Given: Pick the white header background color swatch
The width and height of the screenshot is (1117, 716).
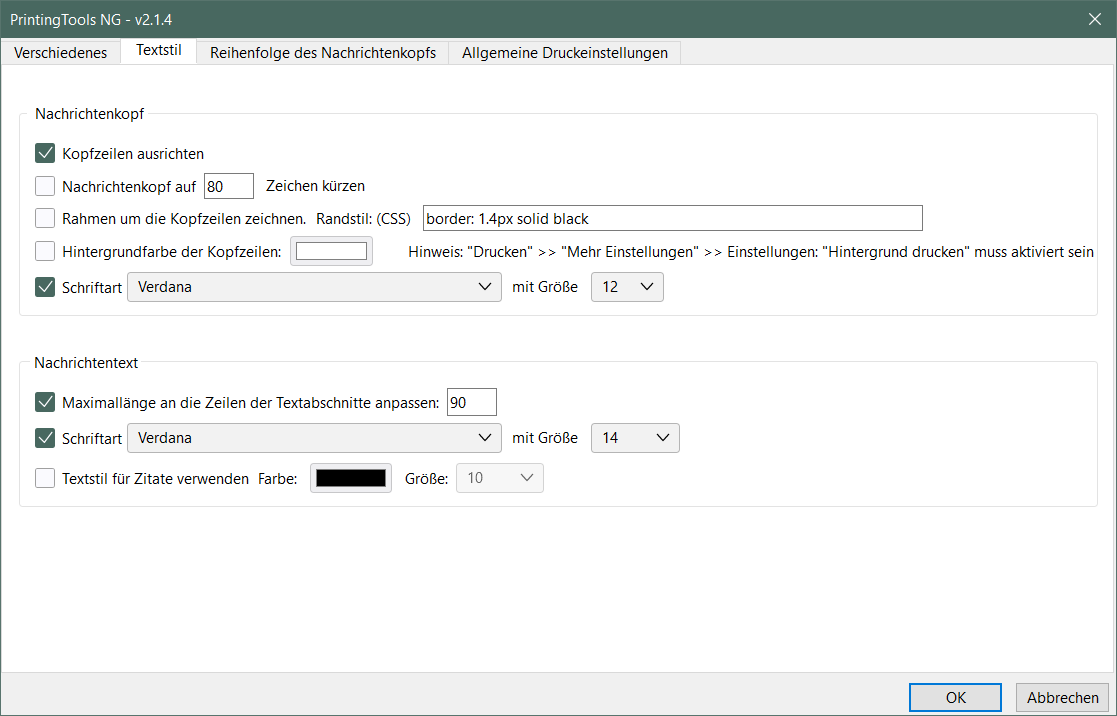Looking at the screenshot, I should [331, 251].
